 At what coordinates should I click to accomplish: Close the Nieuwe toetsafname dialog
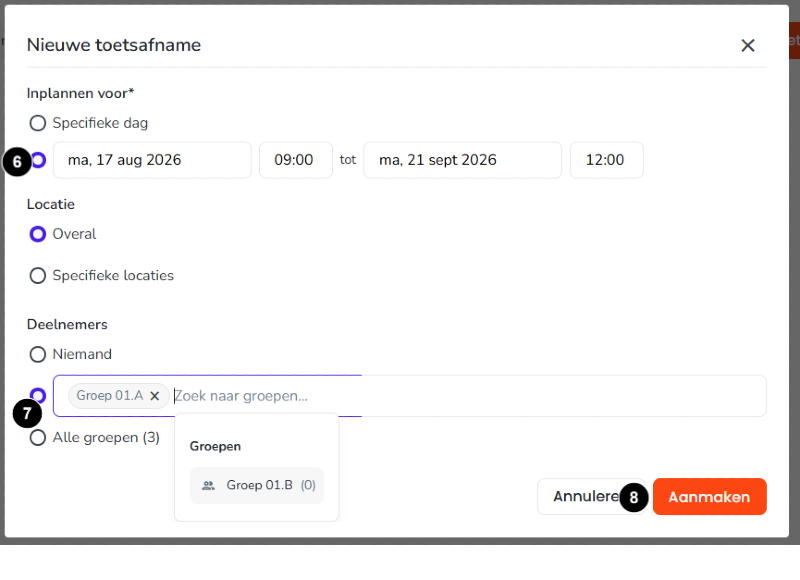pyautogui.click(x=747, y=45)
